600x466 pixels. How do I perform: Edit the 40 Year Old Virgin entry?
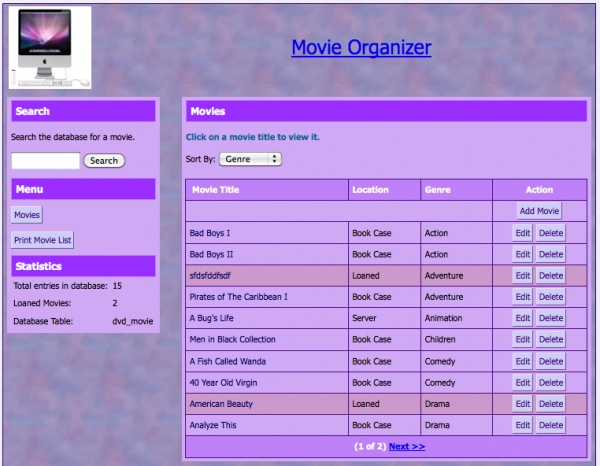pyautogui.click(x=522, y=383)
